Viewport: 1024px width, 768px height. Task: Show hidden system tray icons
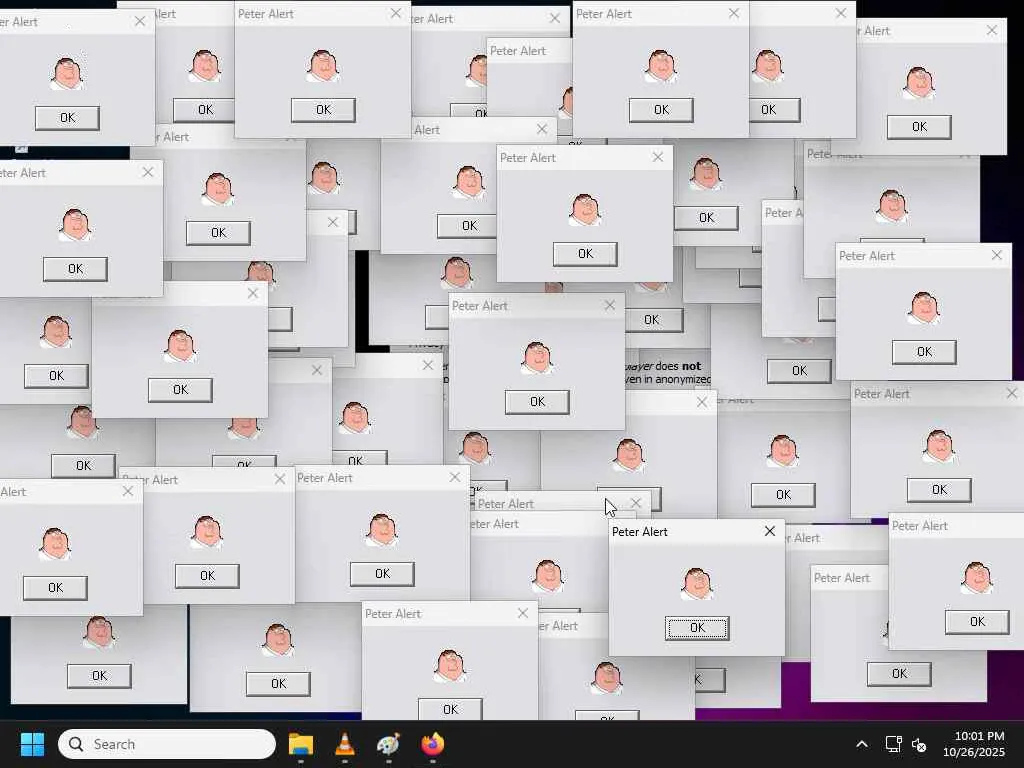tap(862, 744)
